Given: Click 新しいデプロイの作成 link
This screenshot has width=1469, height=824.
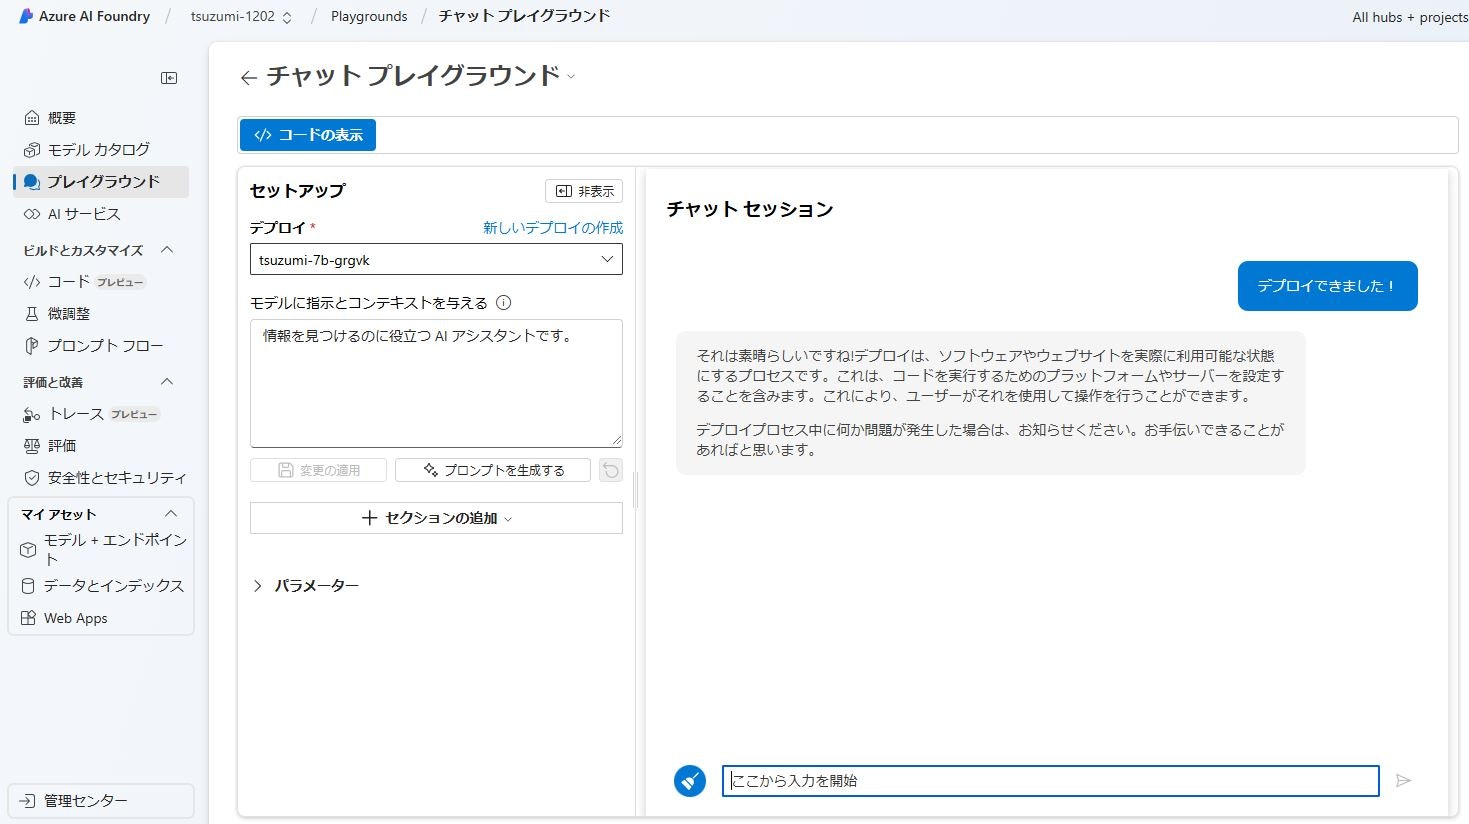Looking at the screenshot, I should tap(553, 228).
